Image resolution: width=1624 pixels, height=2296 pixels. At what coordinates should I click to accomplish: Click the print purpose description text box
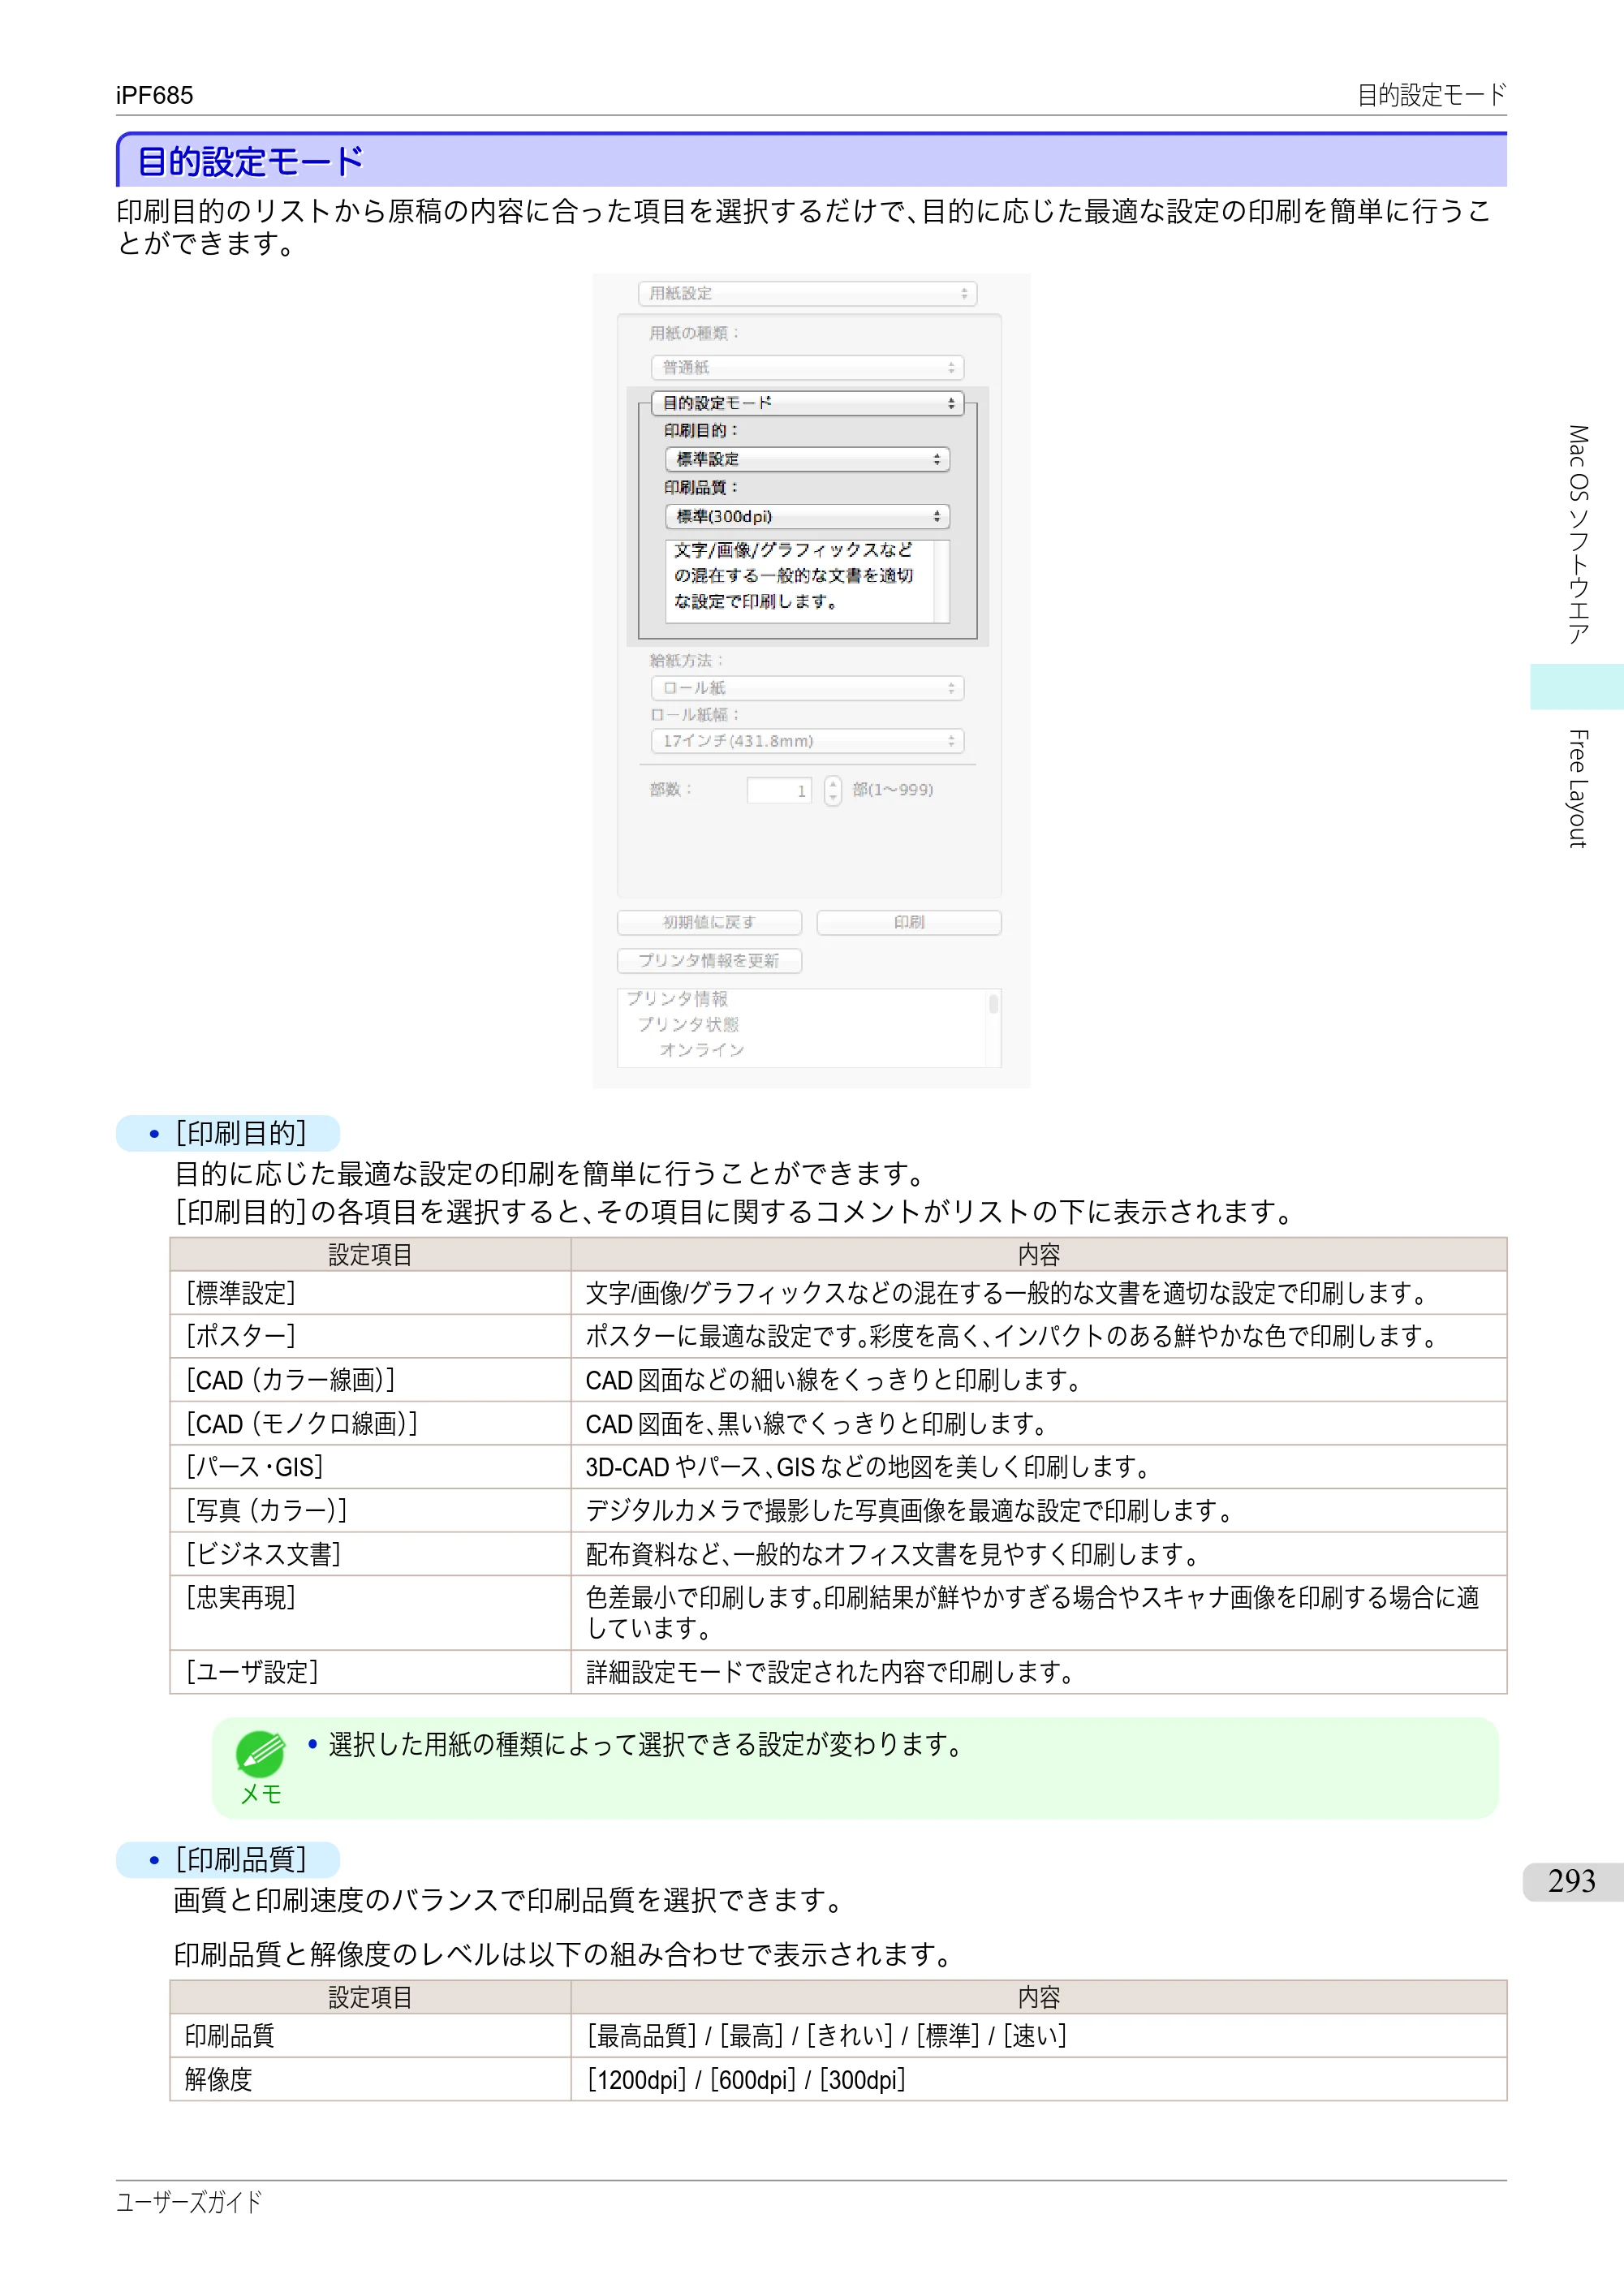[807, 581]
